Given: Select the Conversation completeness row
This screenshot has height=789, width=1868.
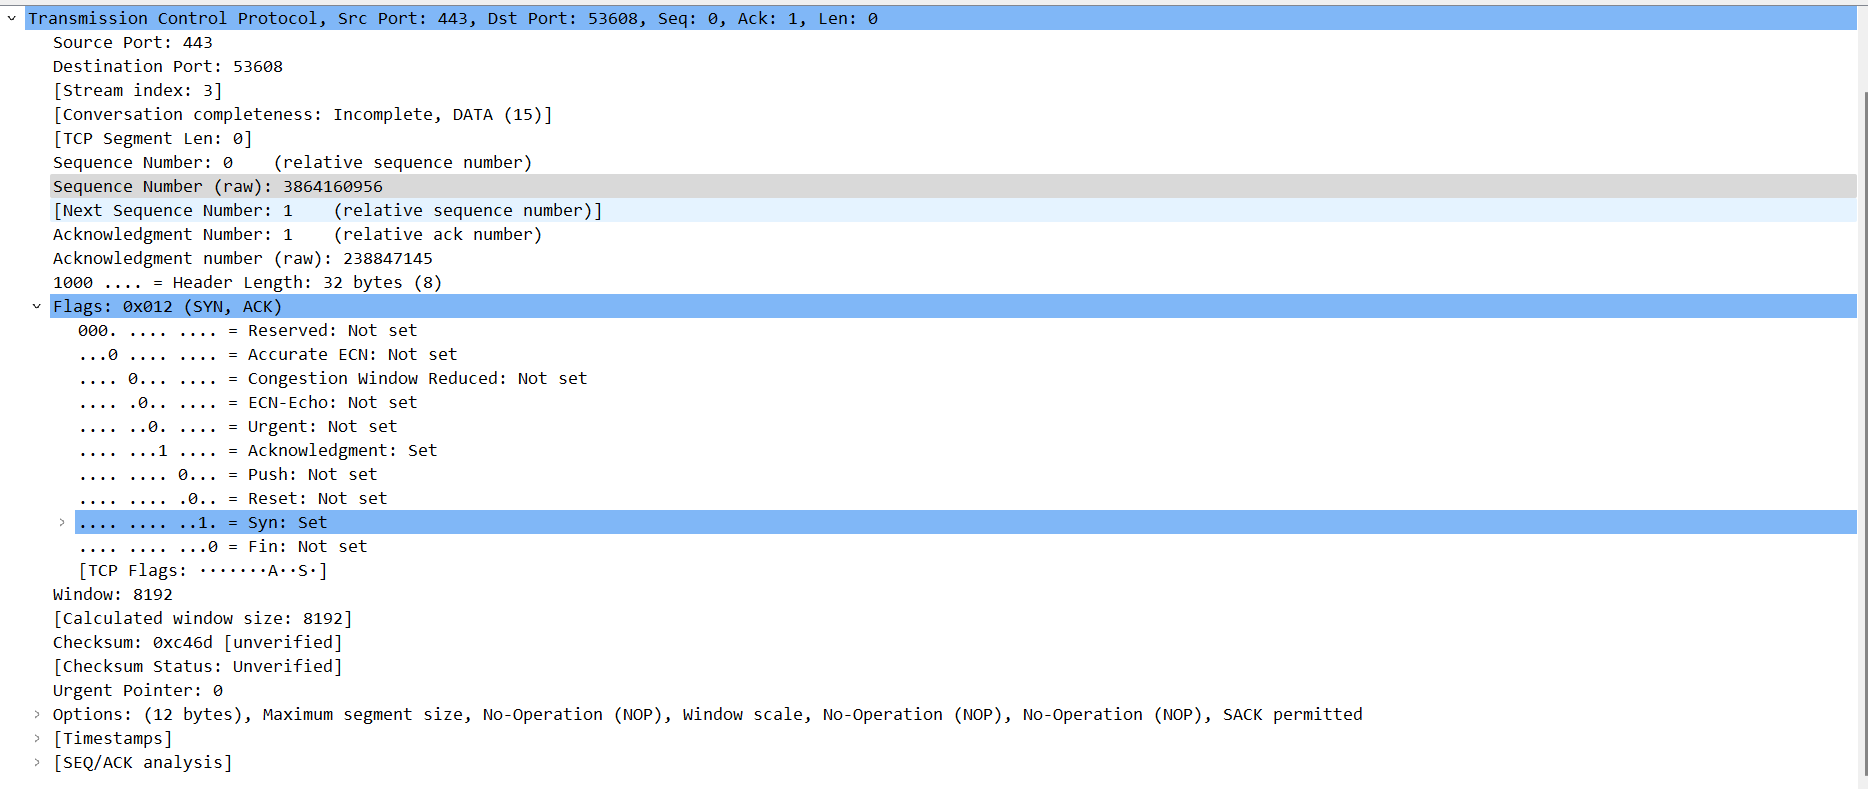Looking at the screenshot, I should pyautogui.click(x=302, y=114).
